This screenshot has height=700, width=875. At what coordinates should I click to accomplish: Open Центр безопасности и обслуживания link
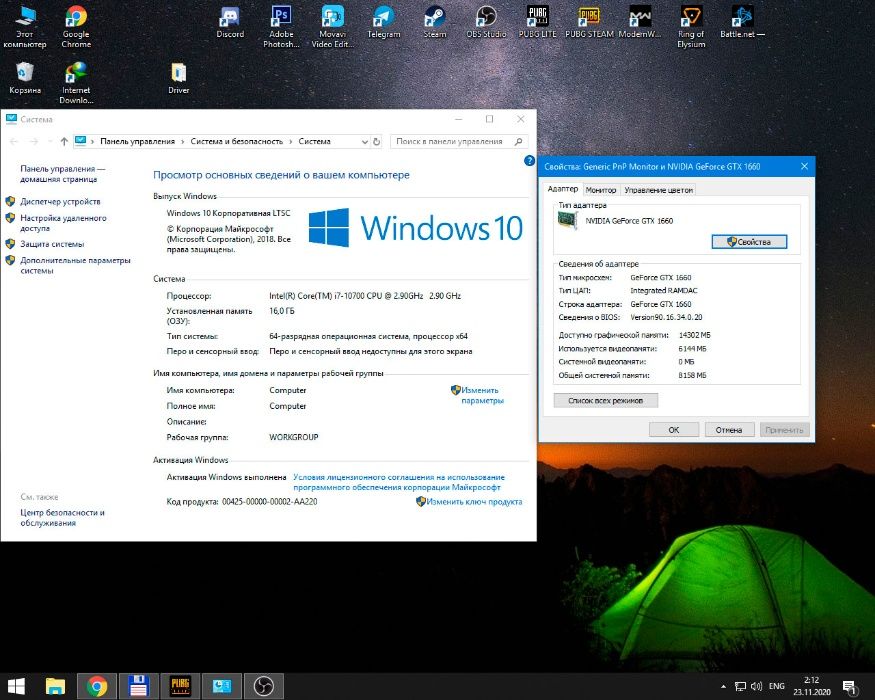click(62, 517)
